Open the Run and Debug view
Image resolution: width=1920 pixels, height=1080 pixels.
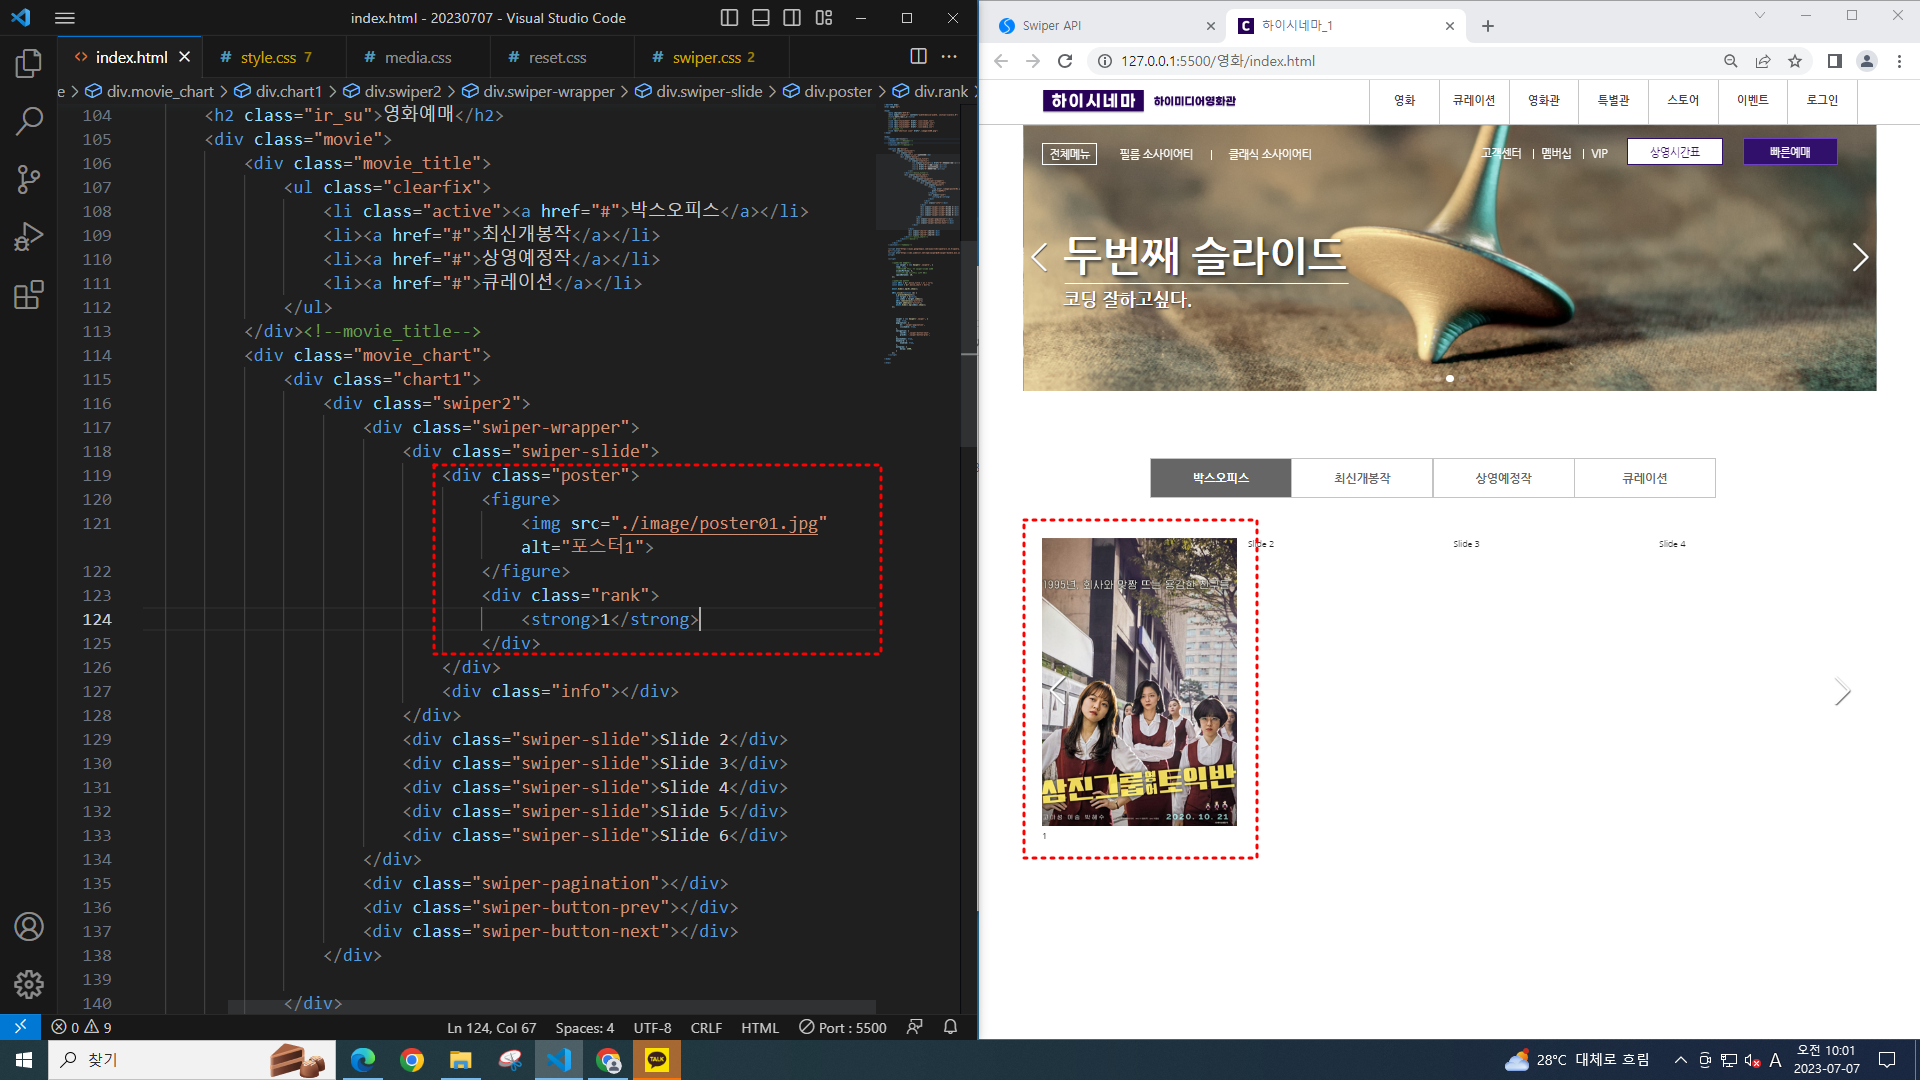[29, 237]
